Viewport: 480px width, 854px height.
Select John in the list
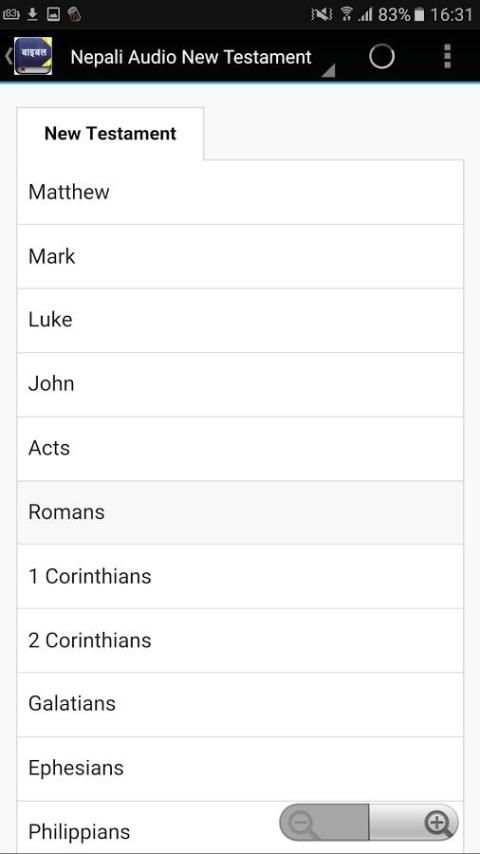click(240, 385)
